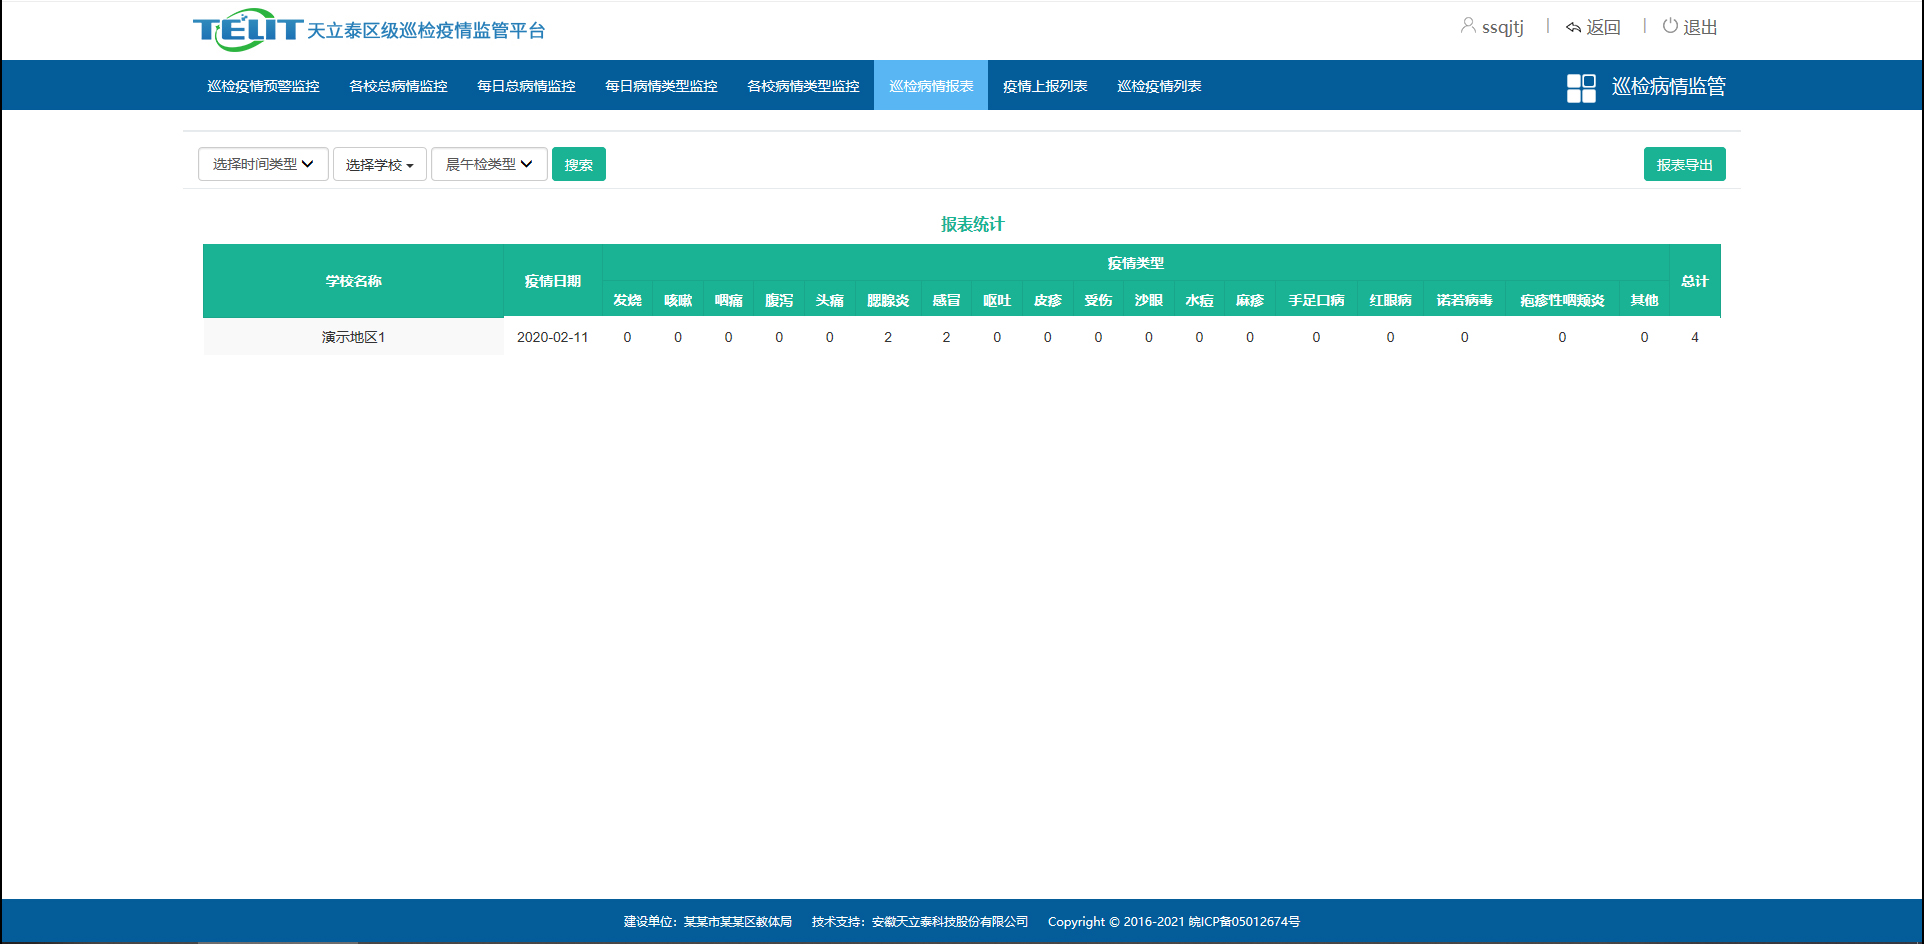
Task: Click the four-square grid icon
Action: point(1581,87)
